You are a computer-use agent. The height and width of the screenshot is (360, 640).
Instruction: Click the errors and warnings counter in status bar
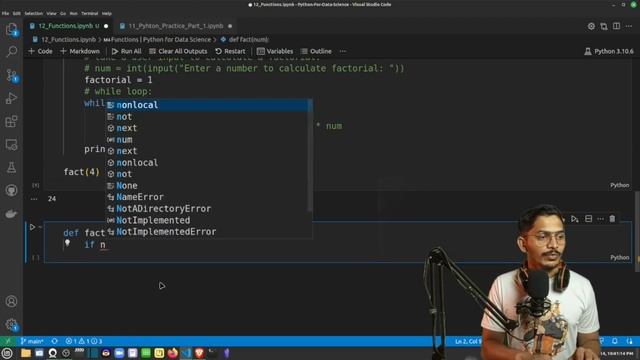click(x=84, y=341)
